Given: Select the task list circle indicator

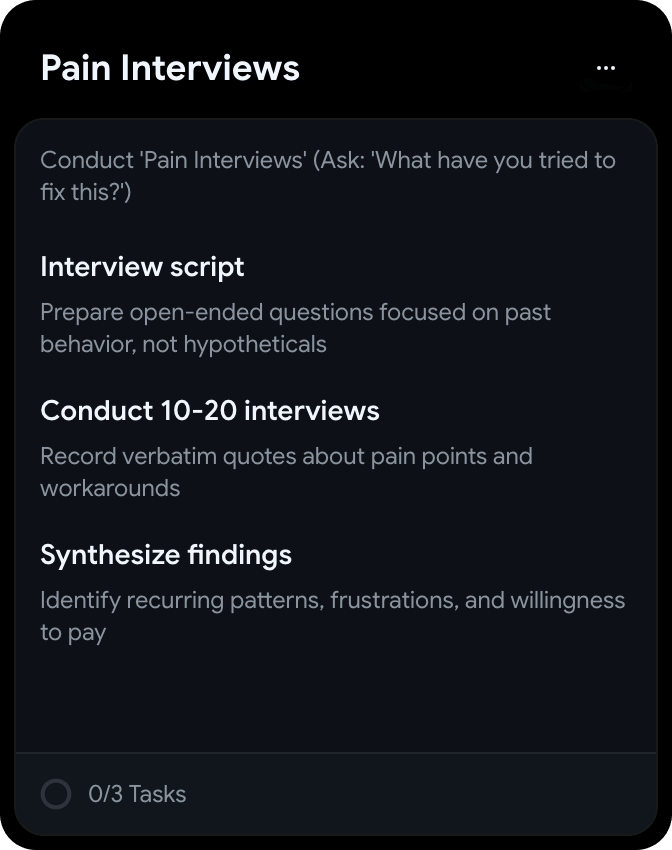Looking at the screenshot, I should point(56,793).
